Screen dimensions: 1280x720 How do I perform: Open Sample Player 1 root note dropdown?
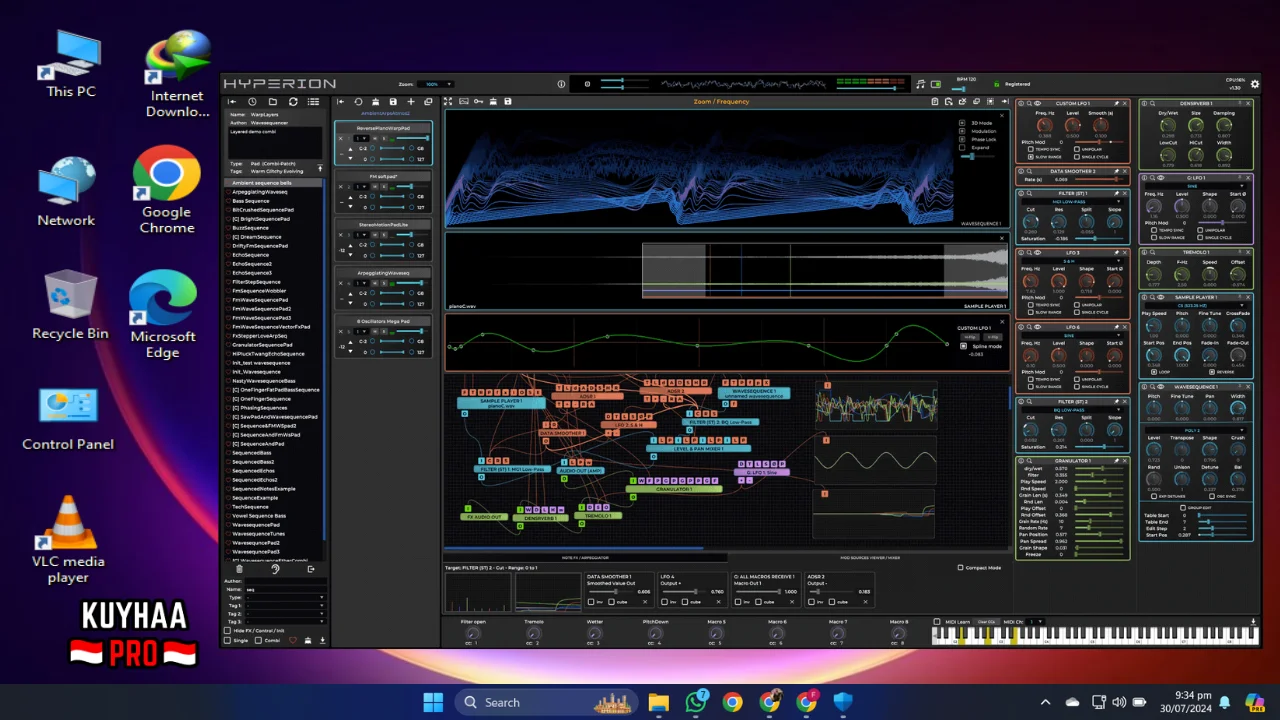[1196, 305]
